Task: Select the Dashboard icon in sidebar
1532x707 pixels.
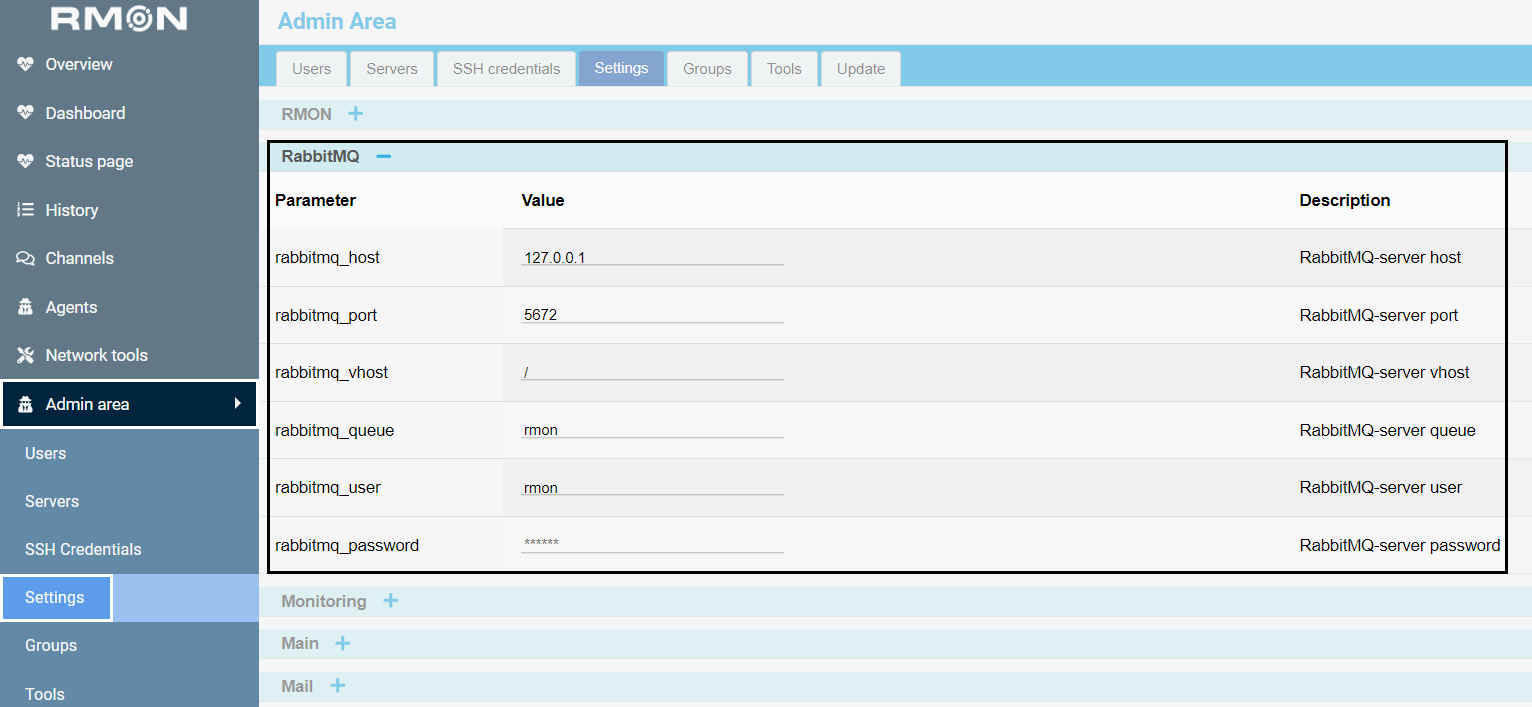Action: pyautogui.click(x=24, y=113)
